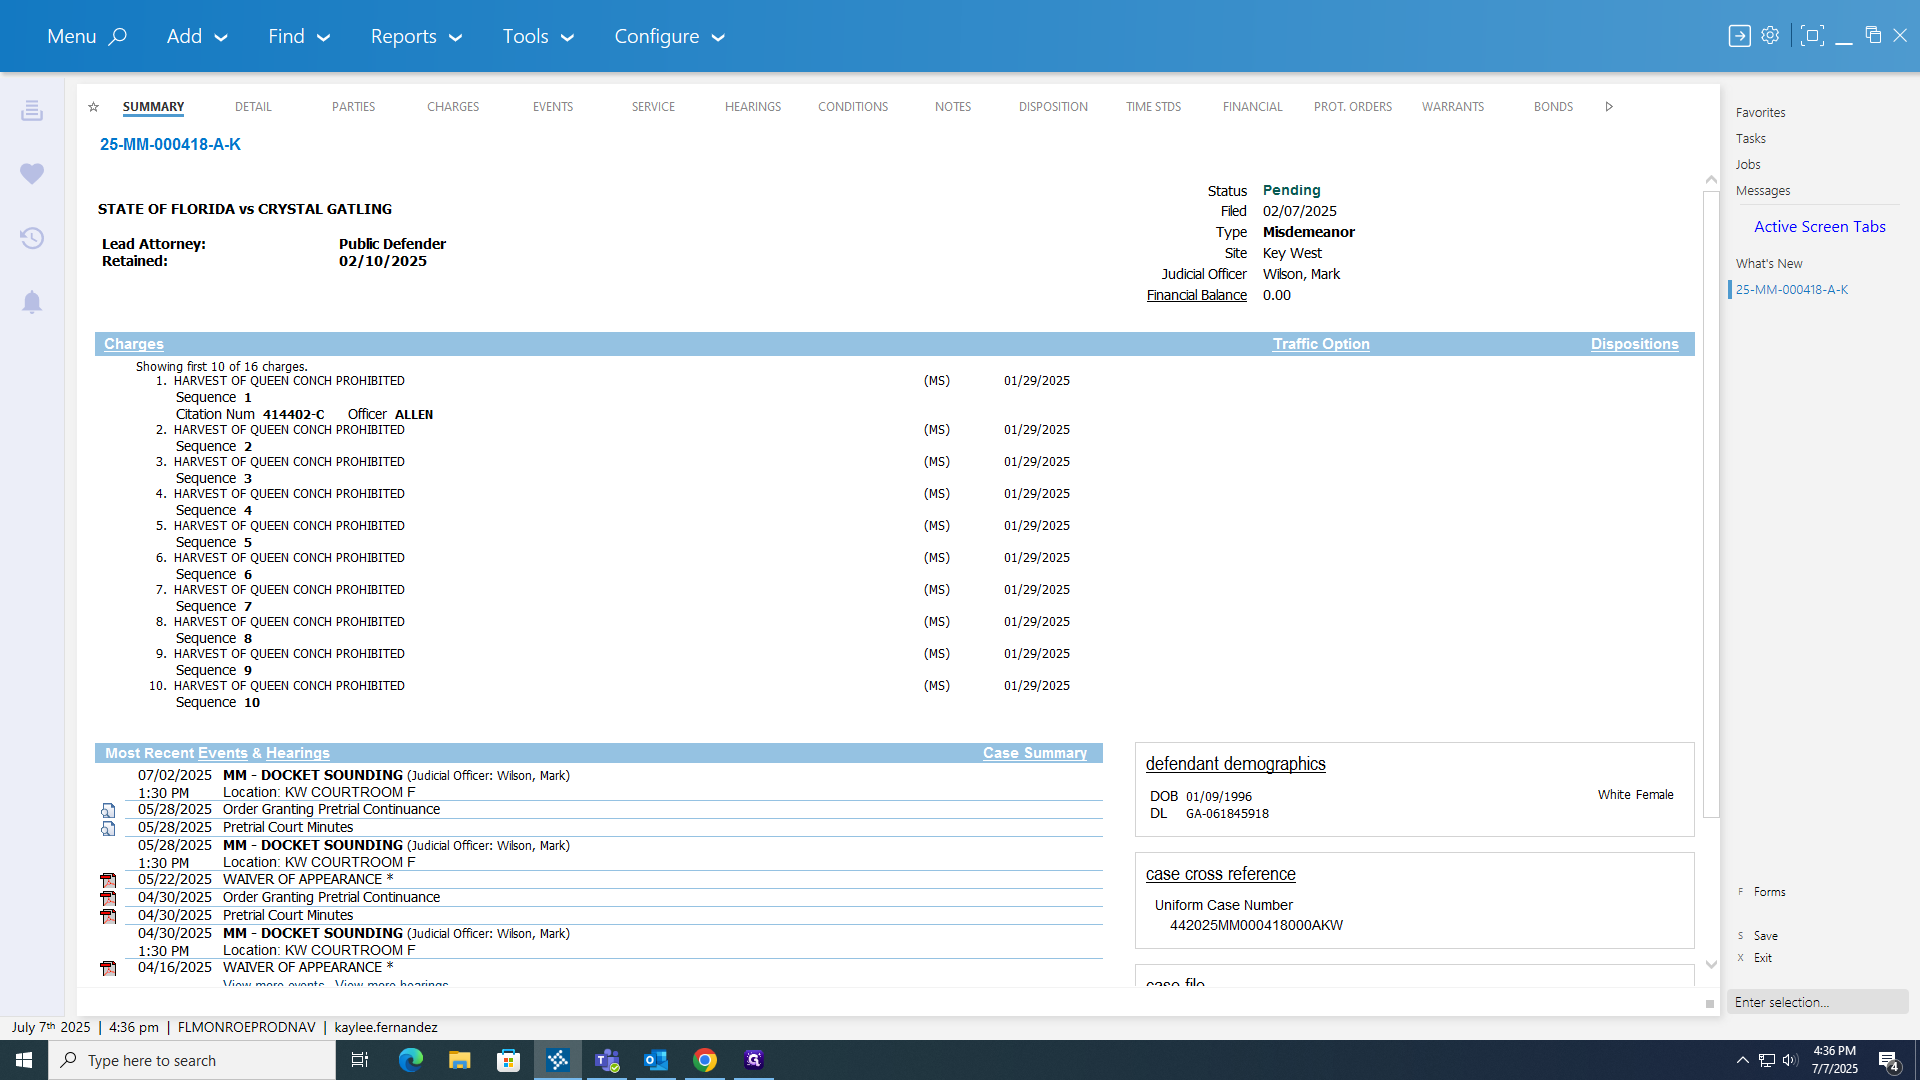Open the notification center icon in system tray

click(1888, 1060)
